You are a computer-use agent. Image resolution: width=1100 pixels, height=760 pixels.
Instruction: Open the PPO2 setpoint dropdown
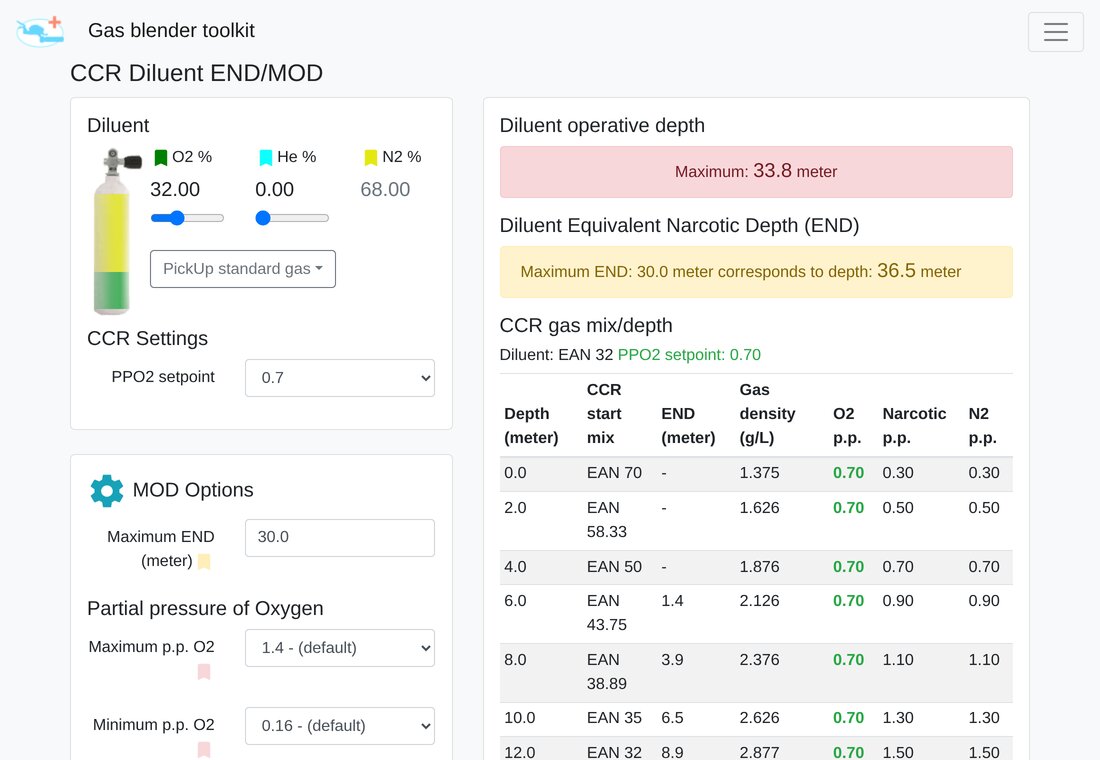pyautogui.click(x=340, y=378)
